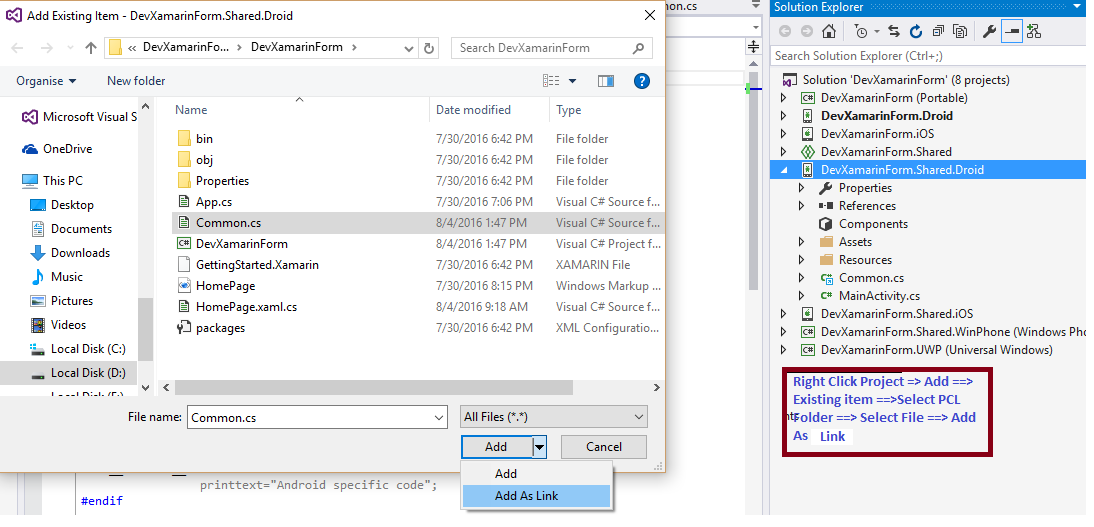1094x527 pixels.
Task: Click the change view icon in dialog
Action: 551,81
